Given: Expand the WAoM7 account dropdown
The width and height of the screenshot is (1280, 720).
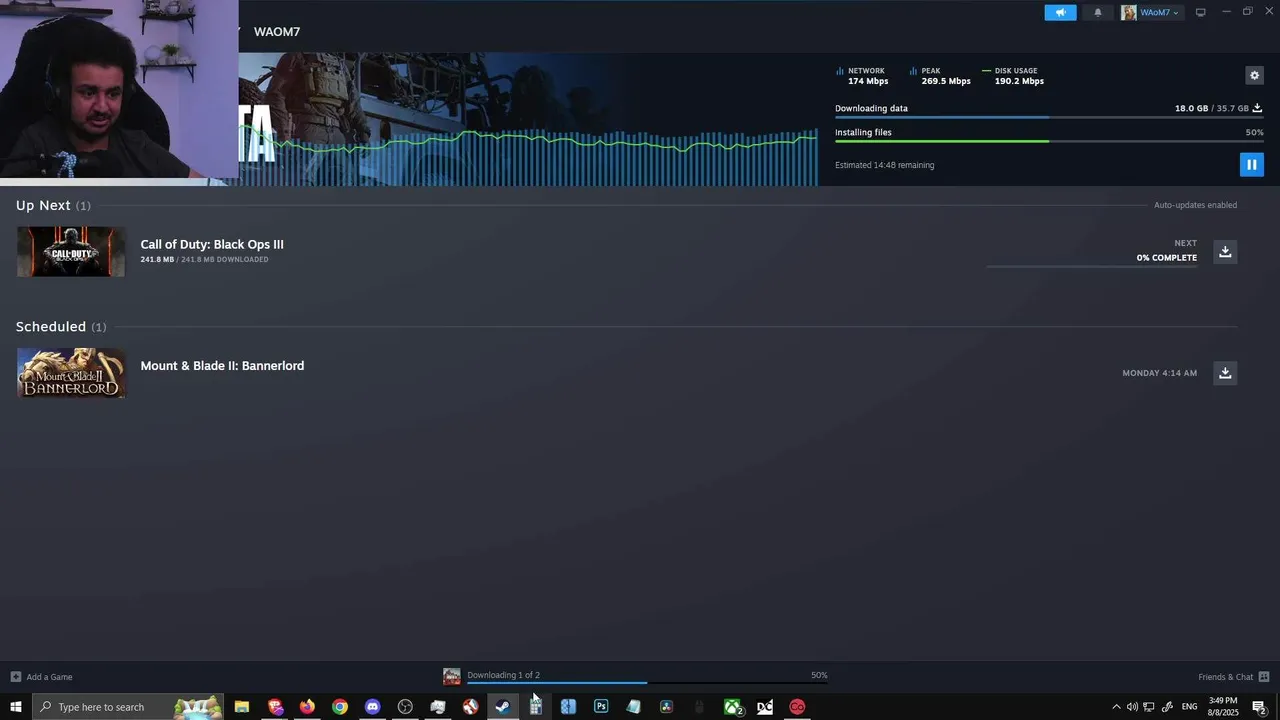Looking at the screenshot, I should (x=1152, y=12).
